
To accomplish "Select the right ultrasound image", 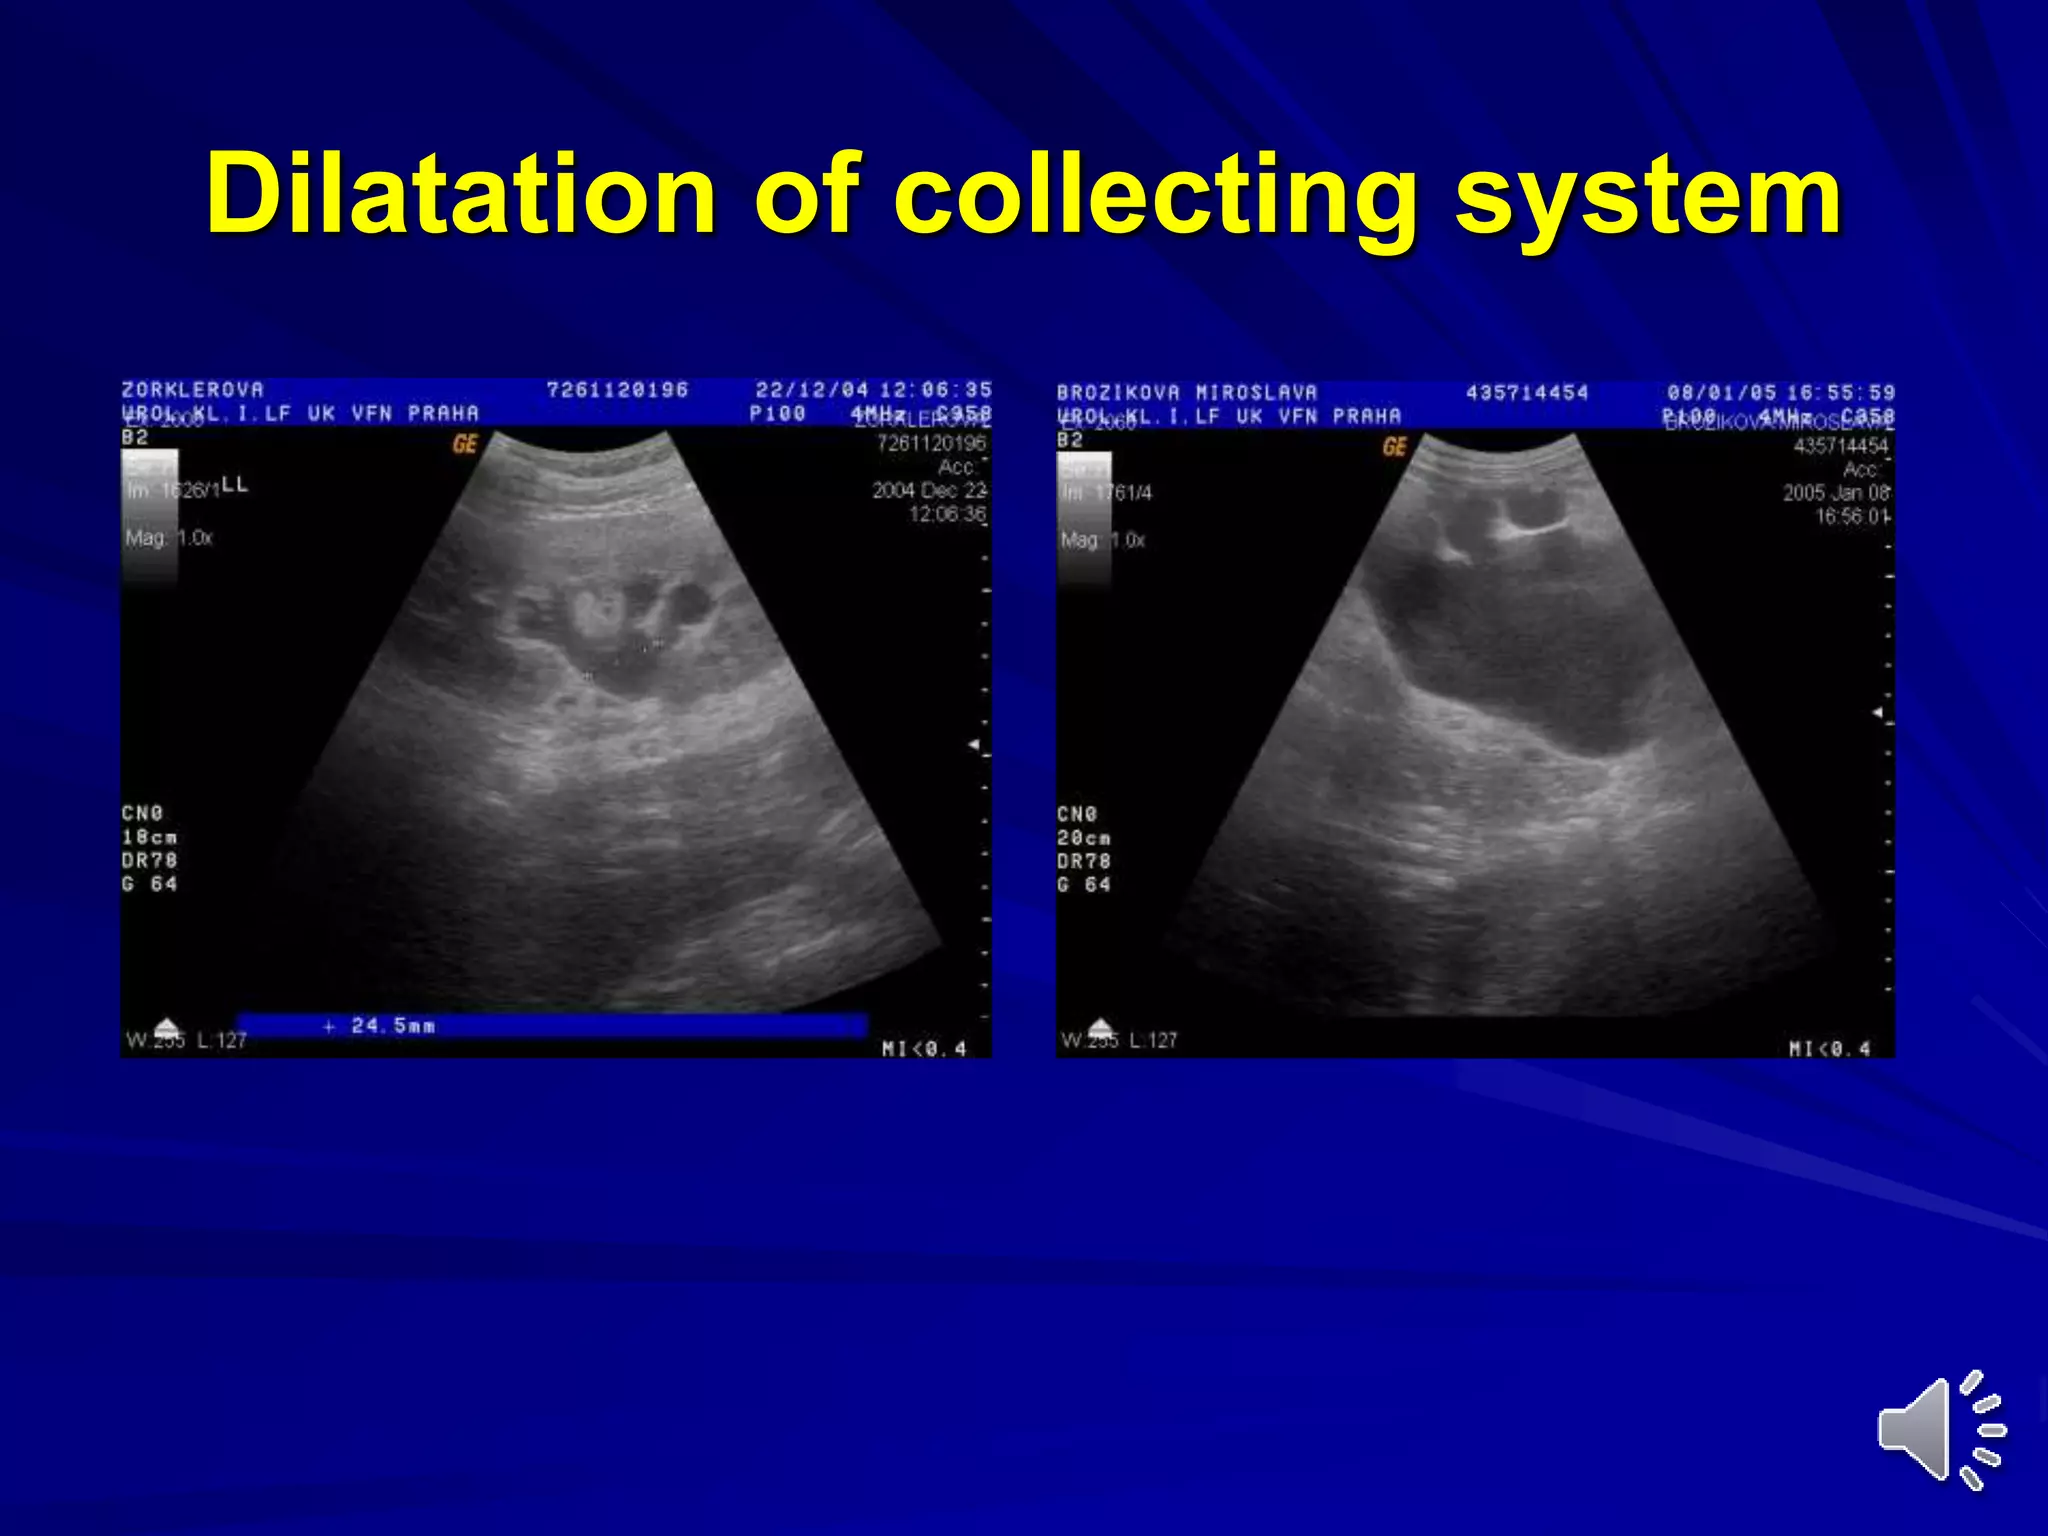I will (1476, 718).
